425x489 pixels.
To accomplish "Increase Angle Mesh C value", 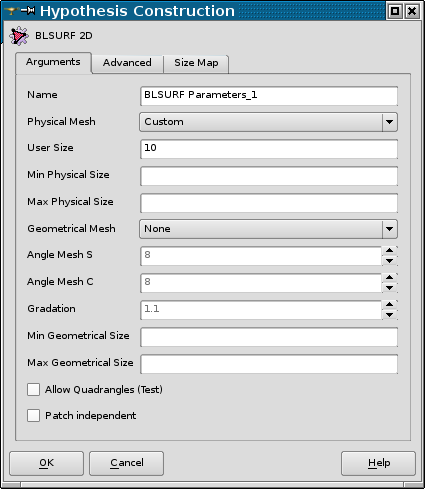I will (389, 278).
